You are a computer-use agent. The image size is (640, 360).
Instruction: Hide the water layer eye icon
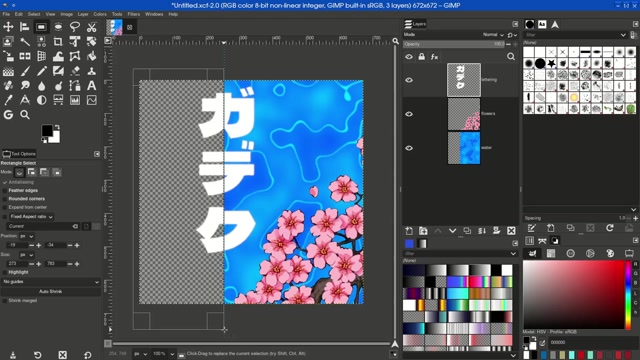(x=409, y=148)
